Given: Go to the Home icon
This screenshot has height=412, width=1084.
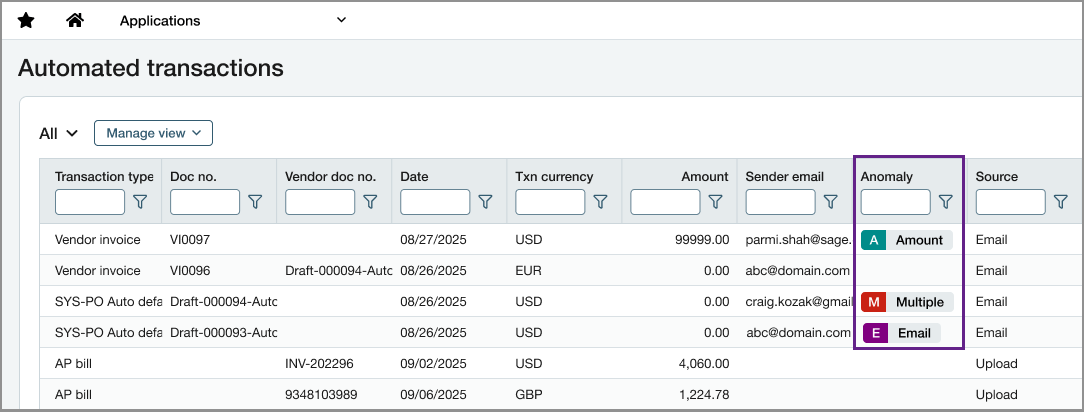Looking at the screenshot, I should pyautogui.click(x=75, y=20).
